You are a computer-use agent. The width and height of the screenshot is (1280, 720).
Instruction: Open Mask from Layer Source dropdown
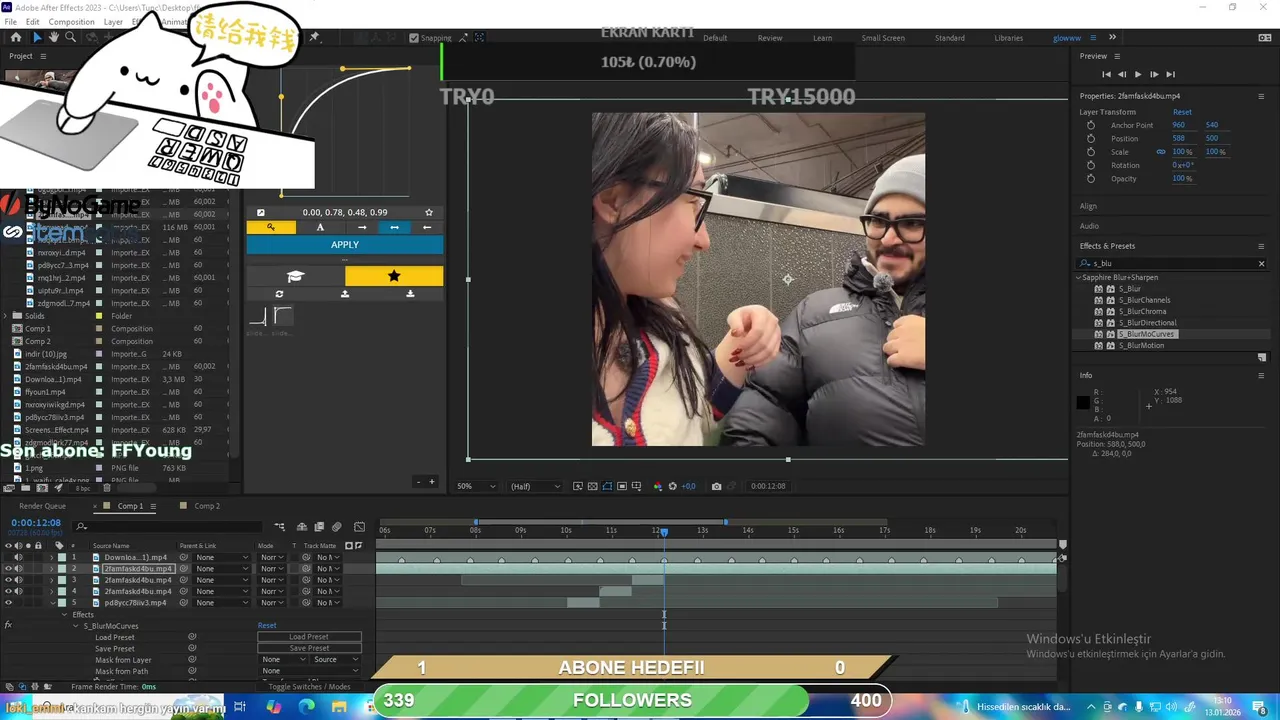click(335, 660)
